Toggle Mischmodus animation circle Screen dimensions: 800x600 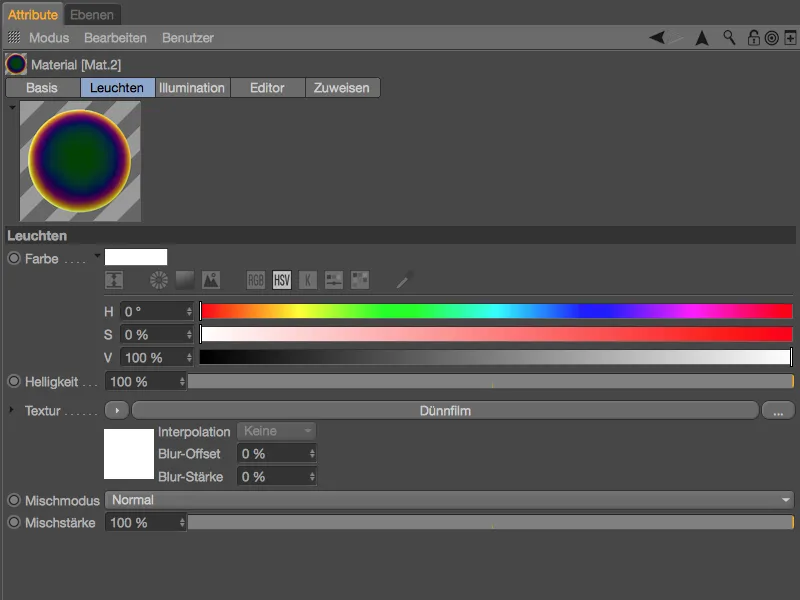14,500
